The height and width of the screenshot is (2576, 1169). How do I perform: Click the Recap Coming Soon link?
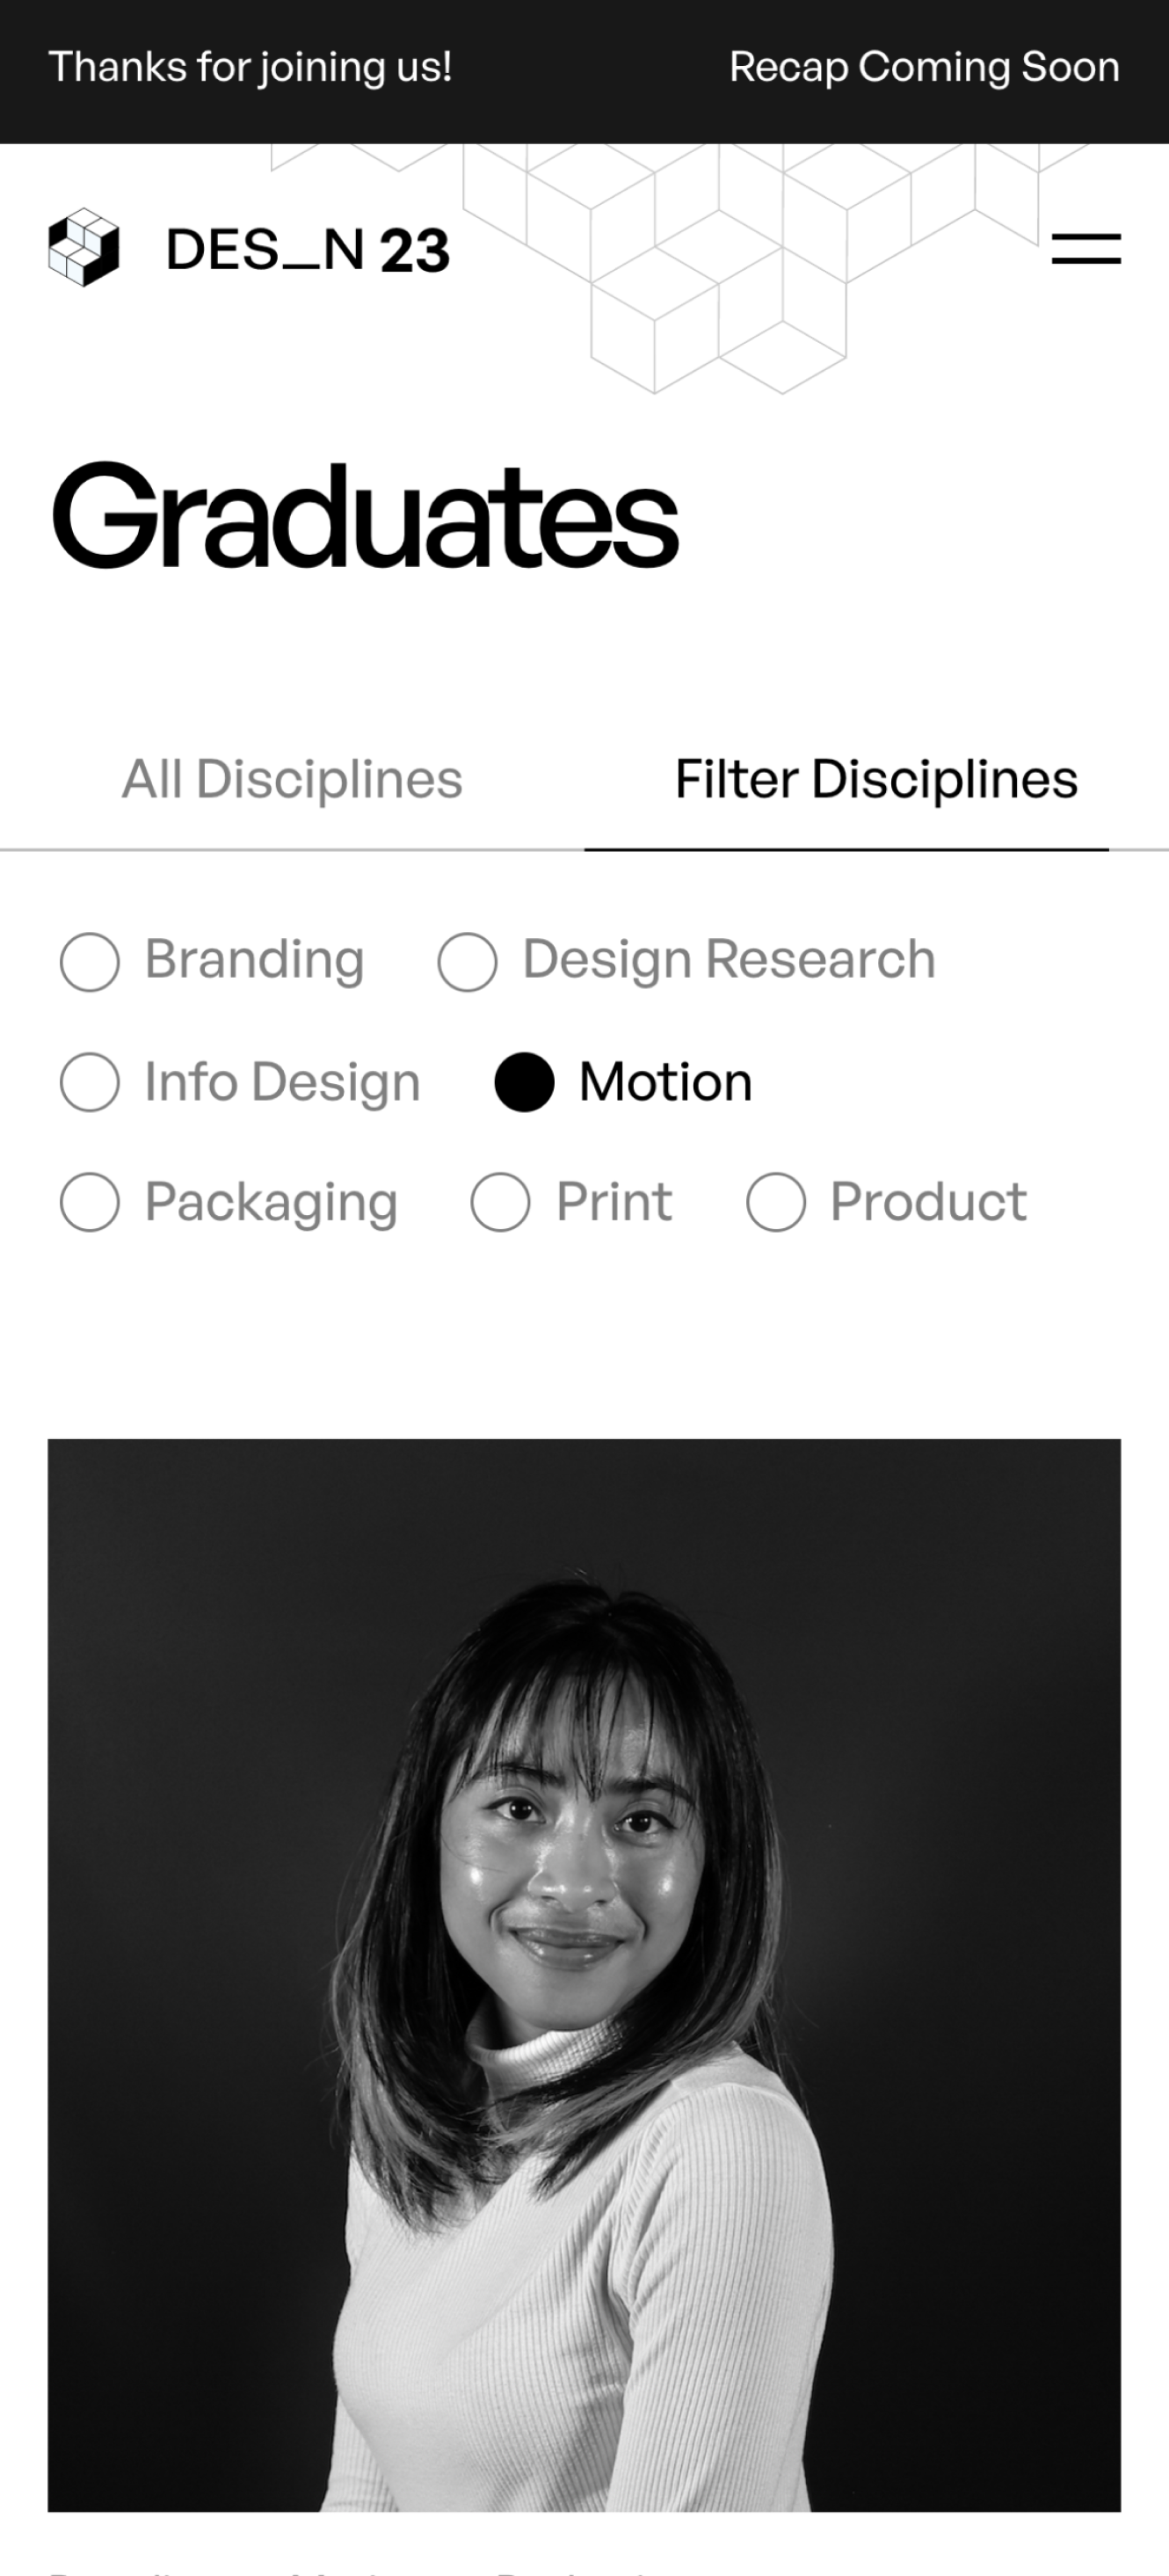(923, 67)
